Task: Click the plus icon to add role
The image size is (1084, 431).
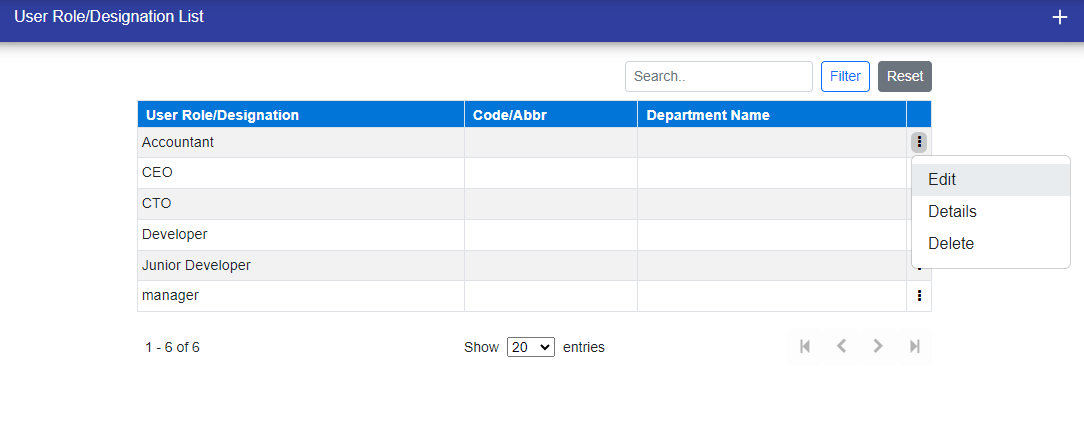Action: 1060,18
